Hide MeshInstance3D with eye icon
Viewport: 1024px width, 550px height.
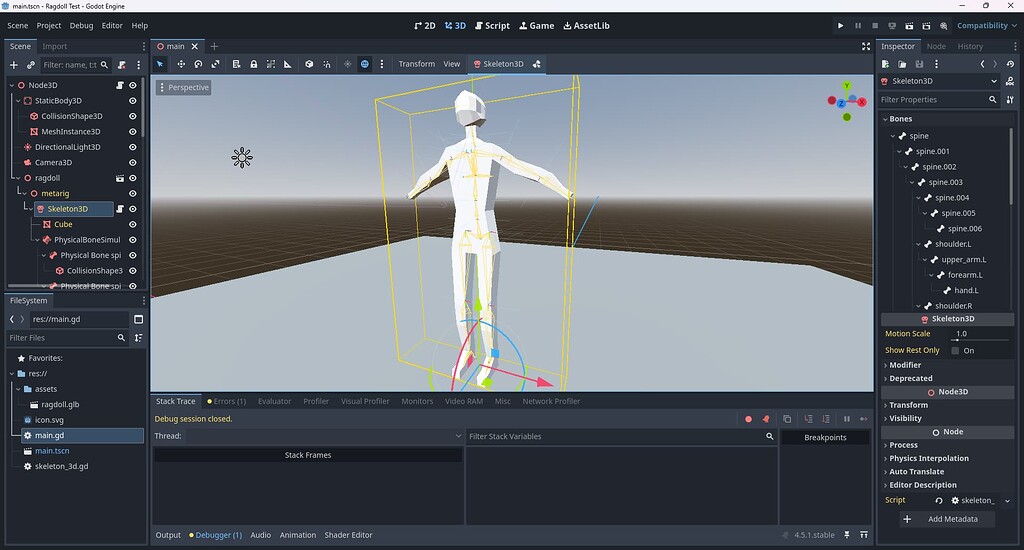pos(133,131)
